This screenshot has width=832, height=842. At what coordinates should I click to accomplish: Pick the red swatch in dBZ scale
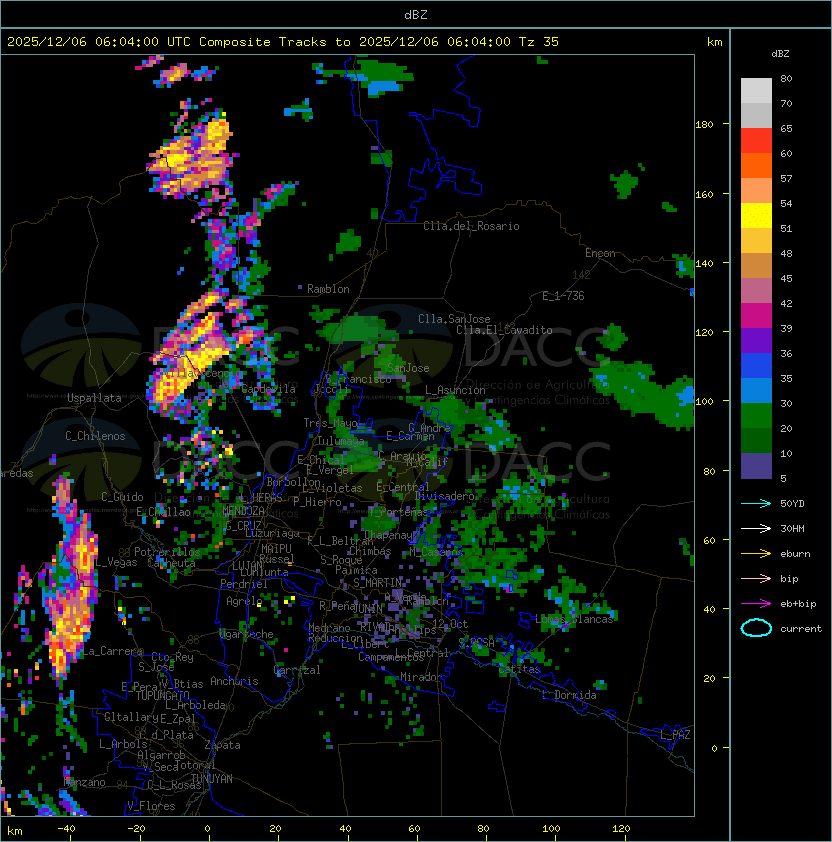coord(756,141)
